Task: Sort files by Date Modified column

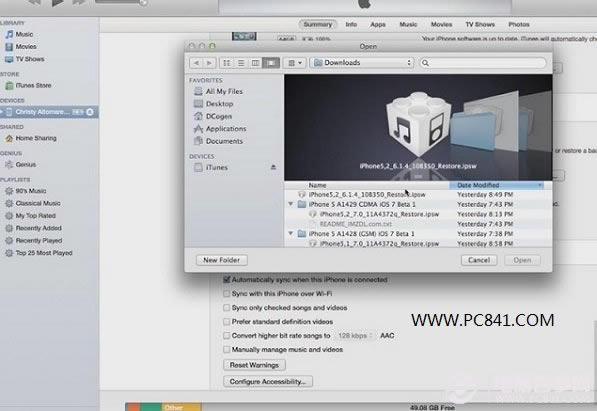Action: click(496, 185)
